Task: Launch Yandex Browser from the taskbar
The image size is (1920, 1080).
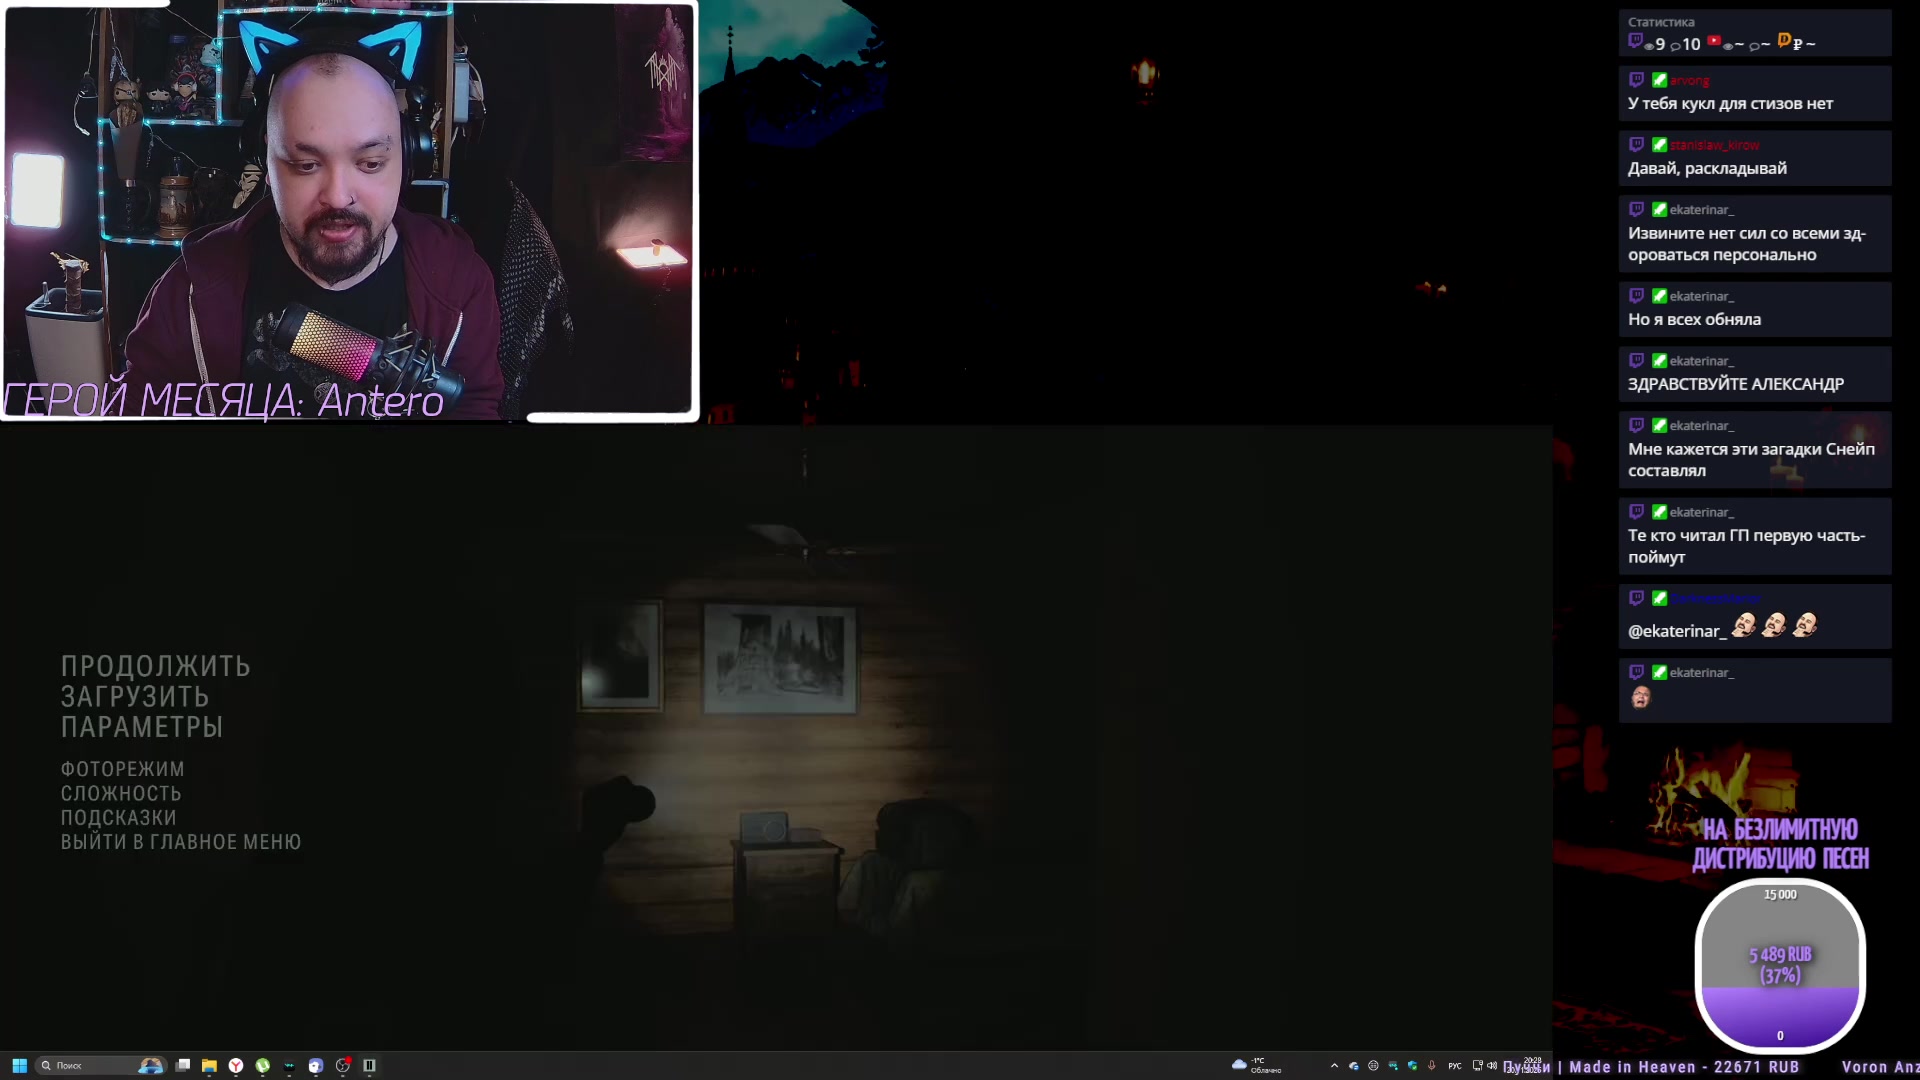Action: 236,1066
